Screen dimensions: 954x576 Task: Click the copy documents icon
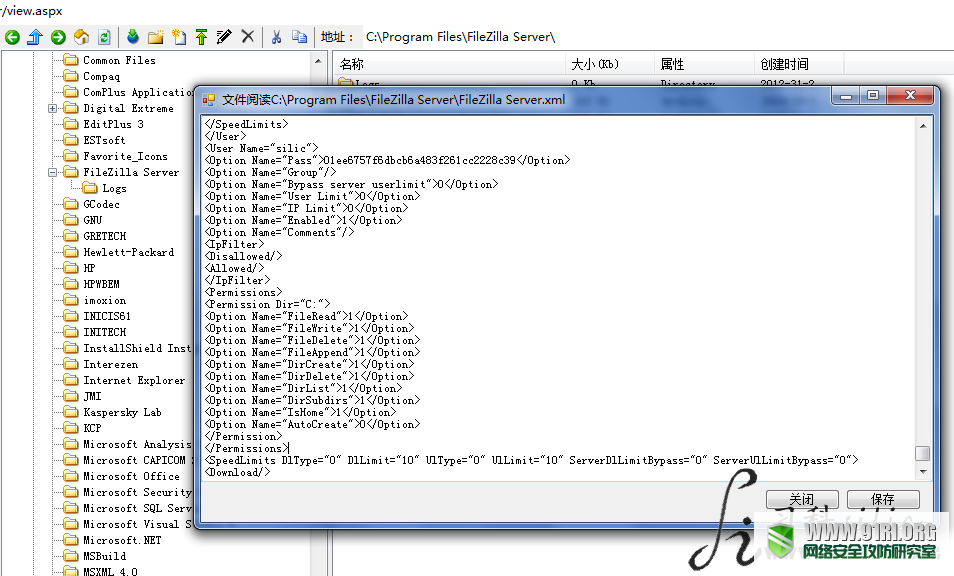point(299,37)
